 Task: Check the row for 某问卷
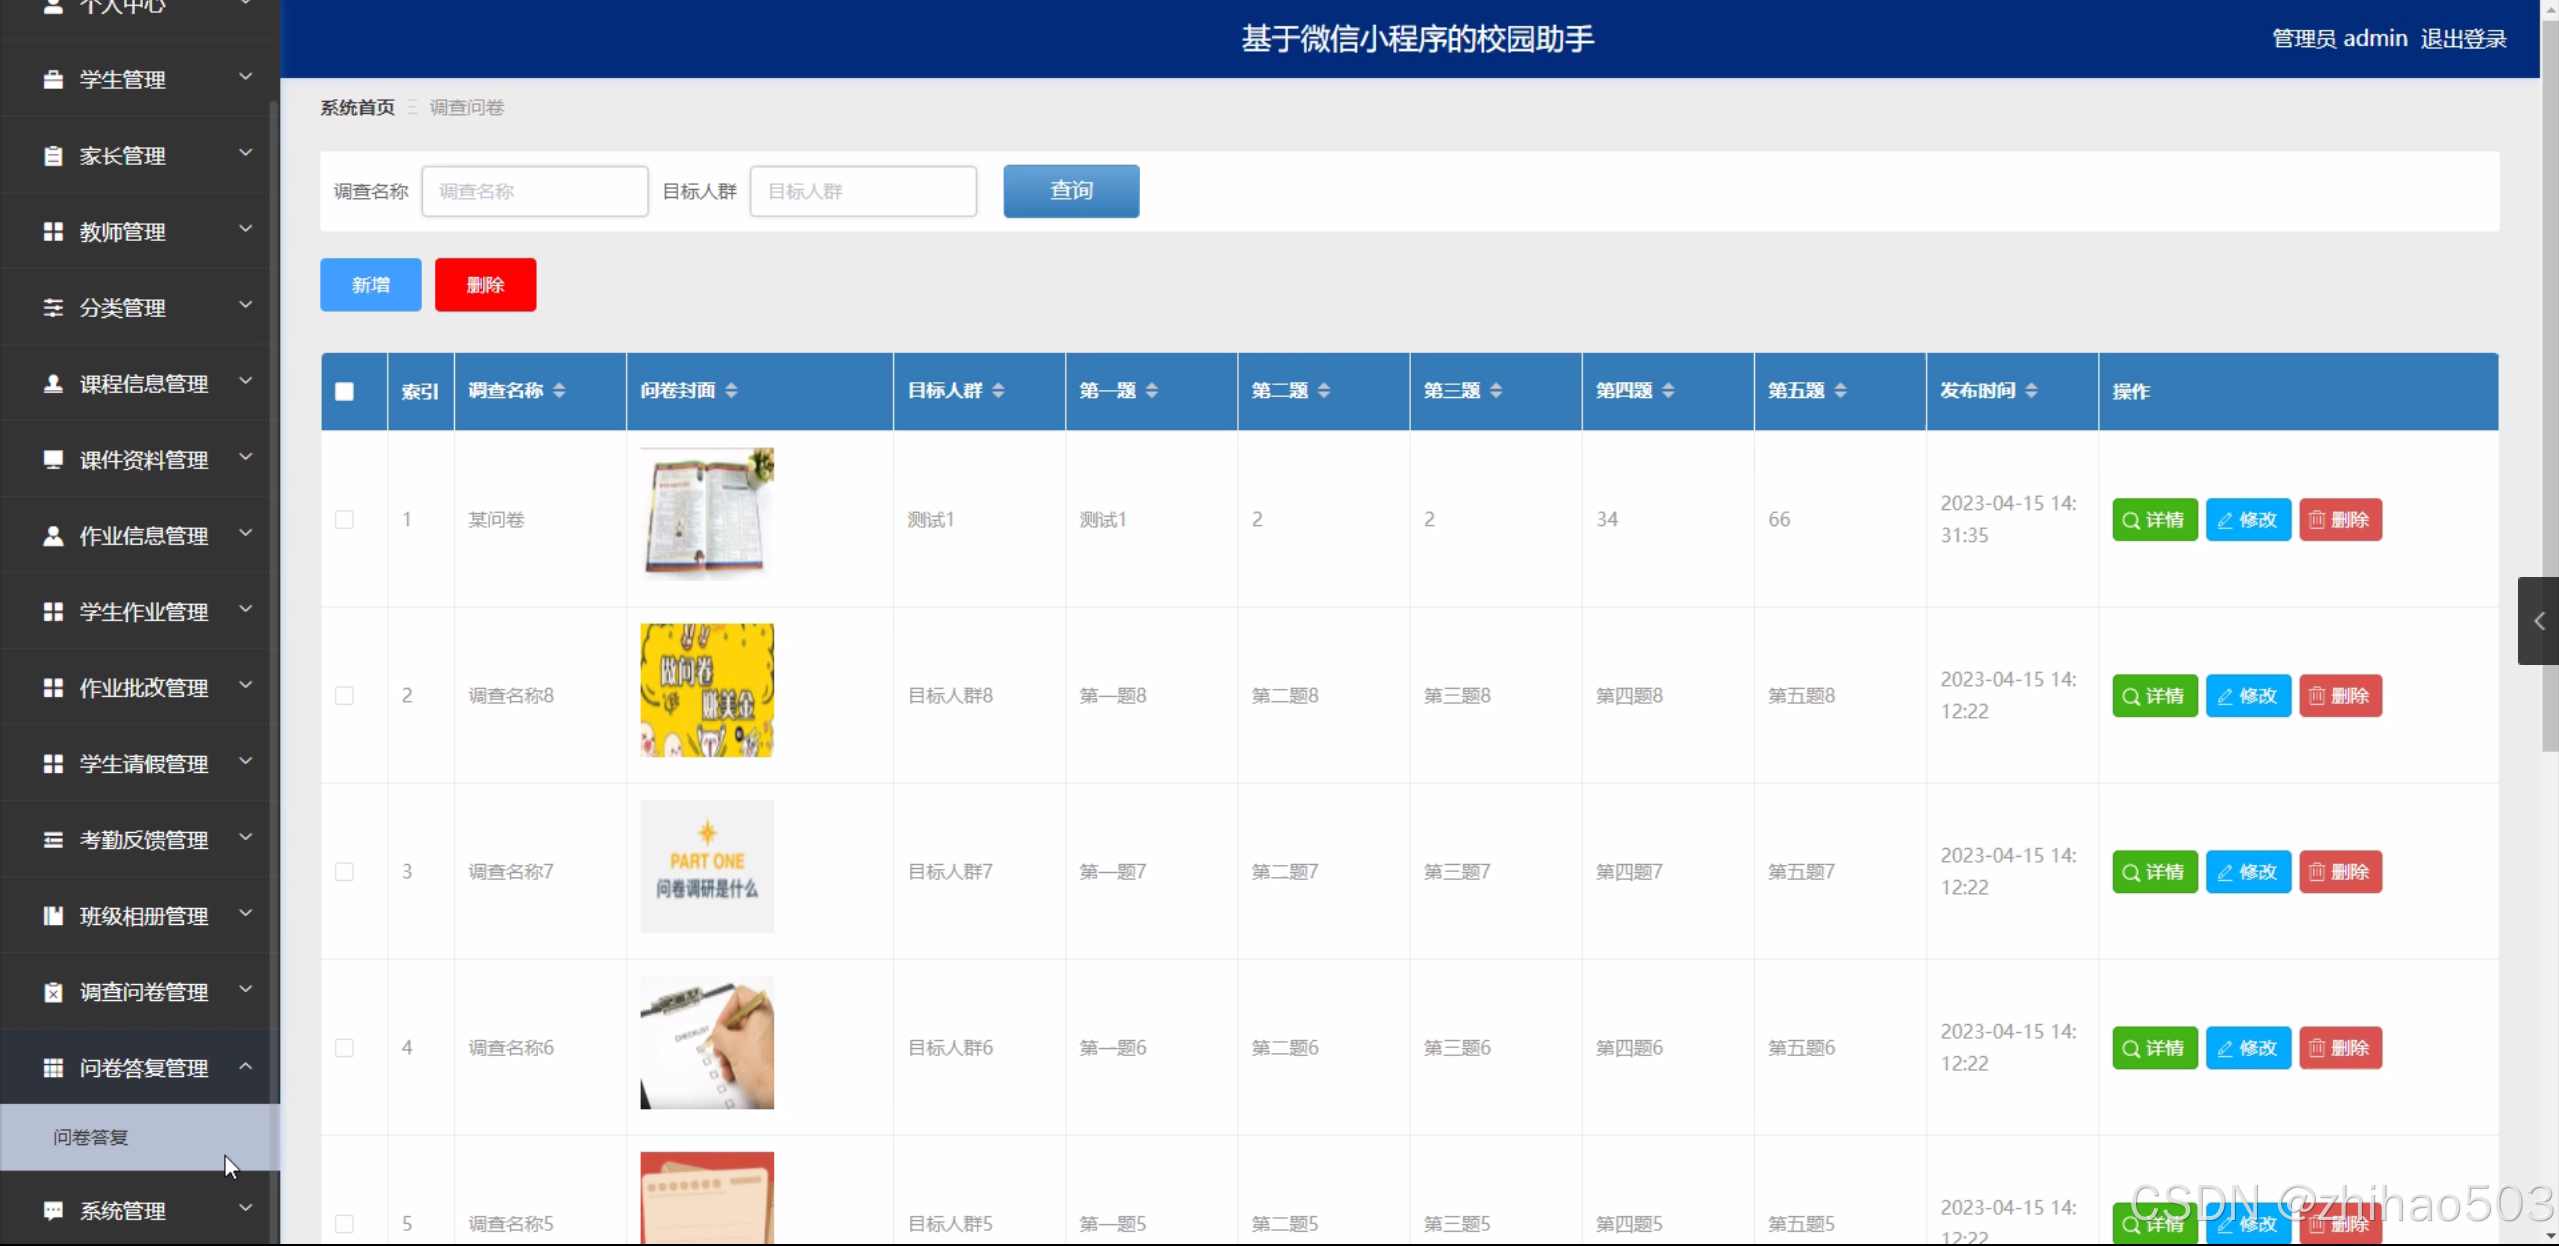pos(344,519)
